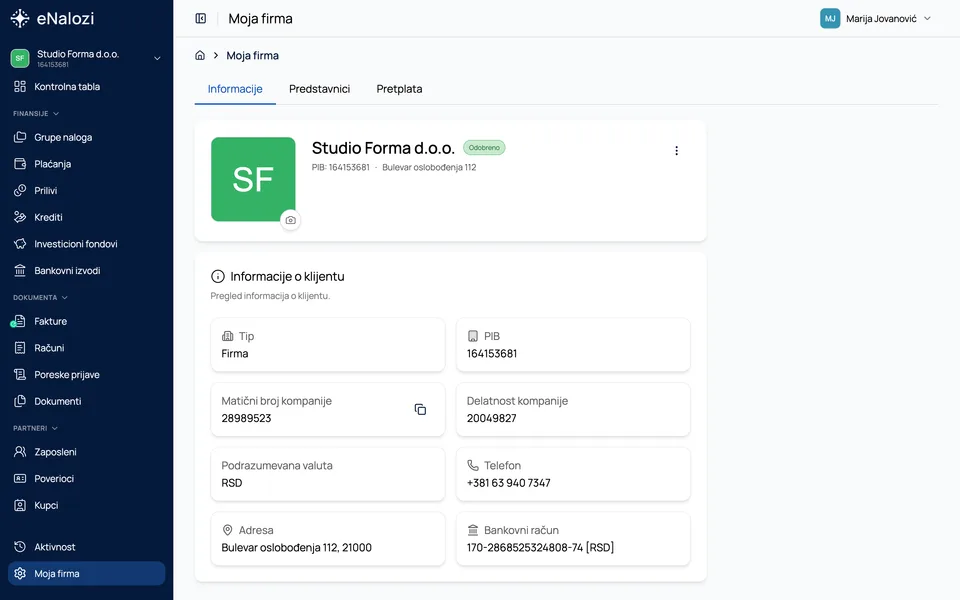960x600 pixels.
Task: Click the Moja firma page title in header
Action: point(260,18)
